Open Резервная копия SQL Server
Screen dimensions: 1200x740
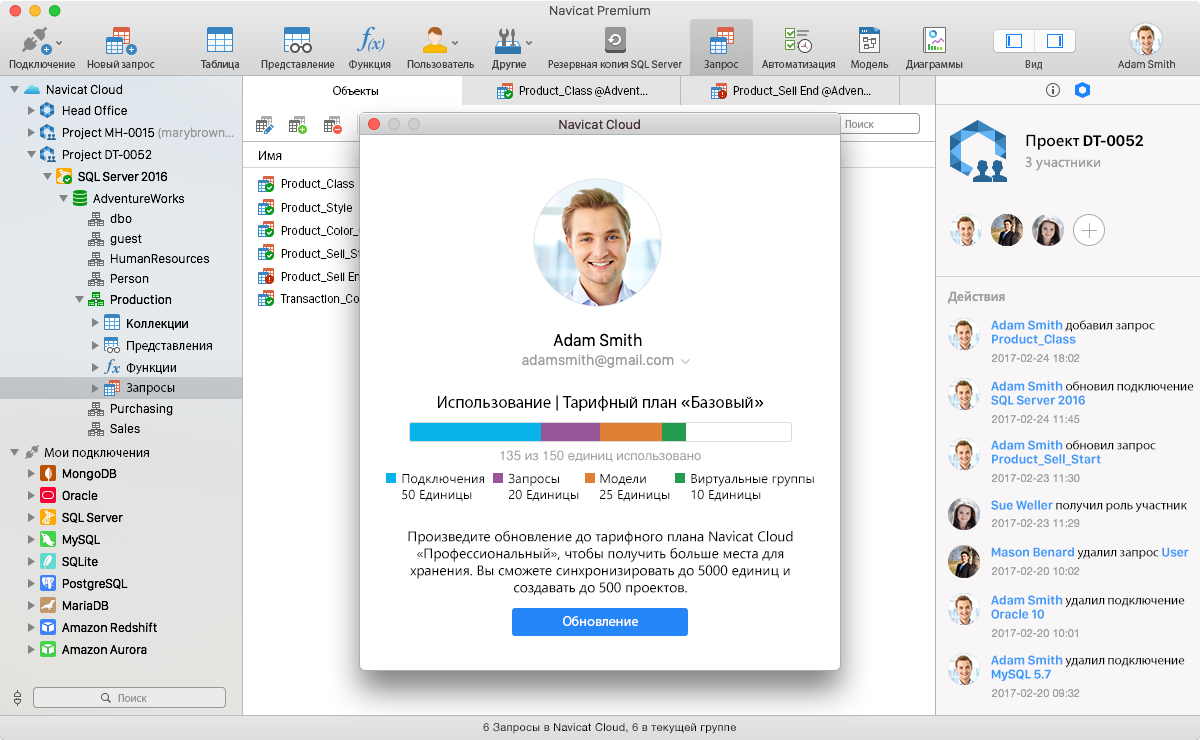614,41
